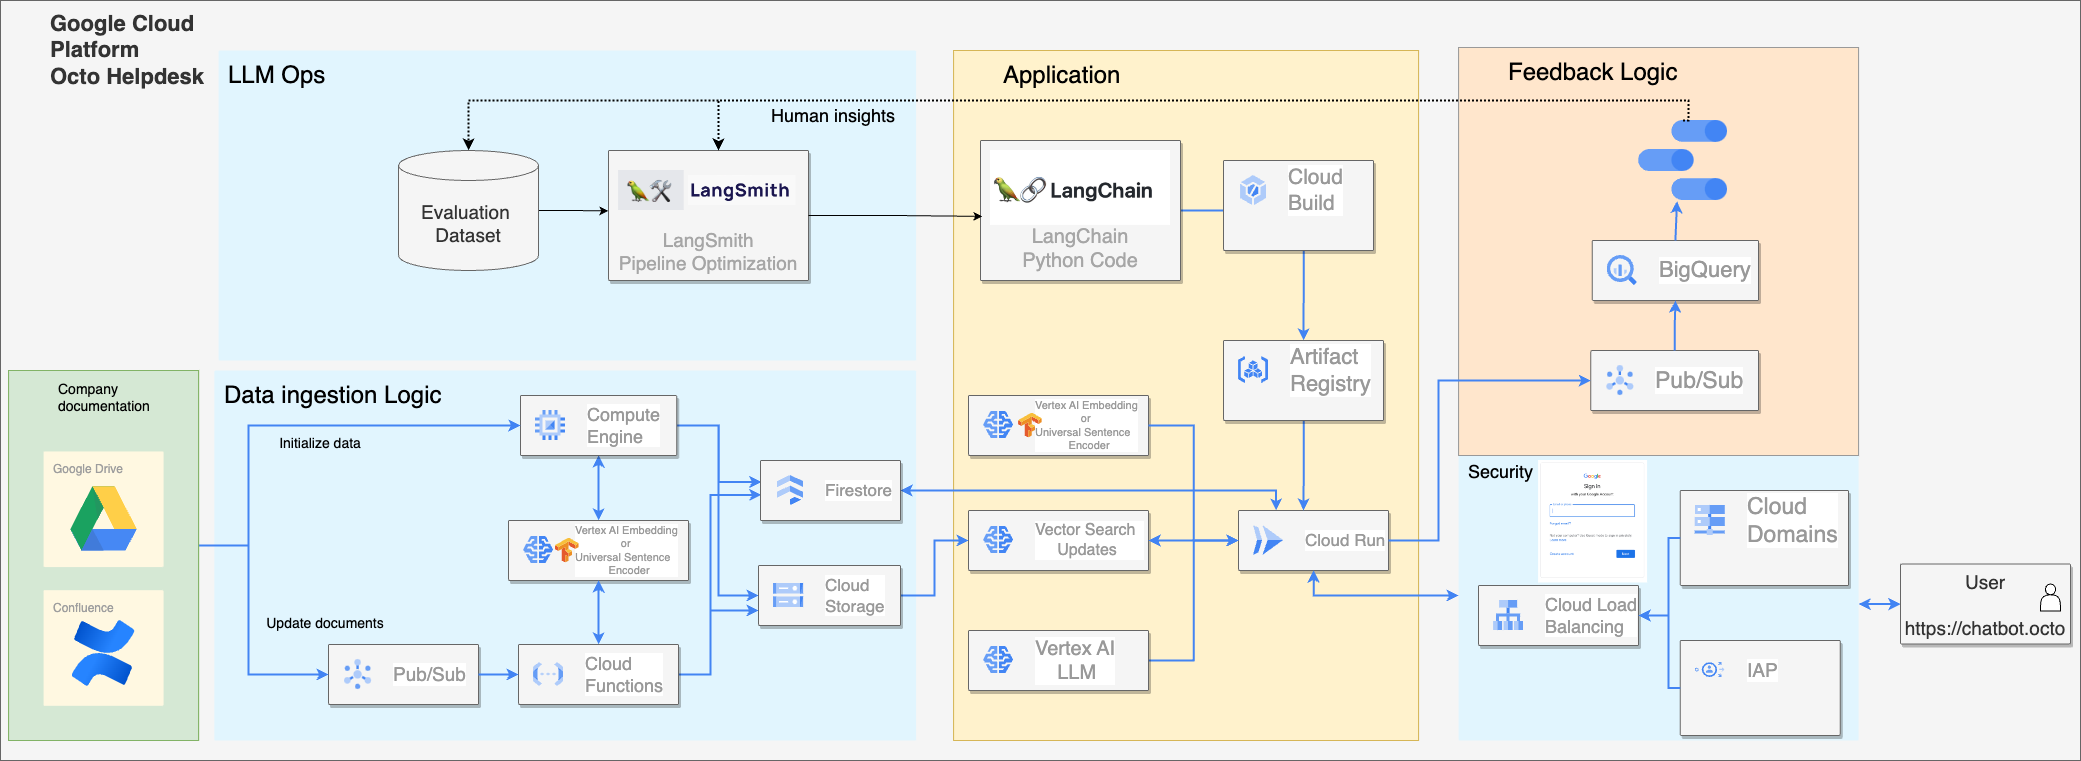Click the "Feedback Logic" section title

point(1592,72)
